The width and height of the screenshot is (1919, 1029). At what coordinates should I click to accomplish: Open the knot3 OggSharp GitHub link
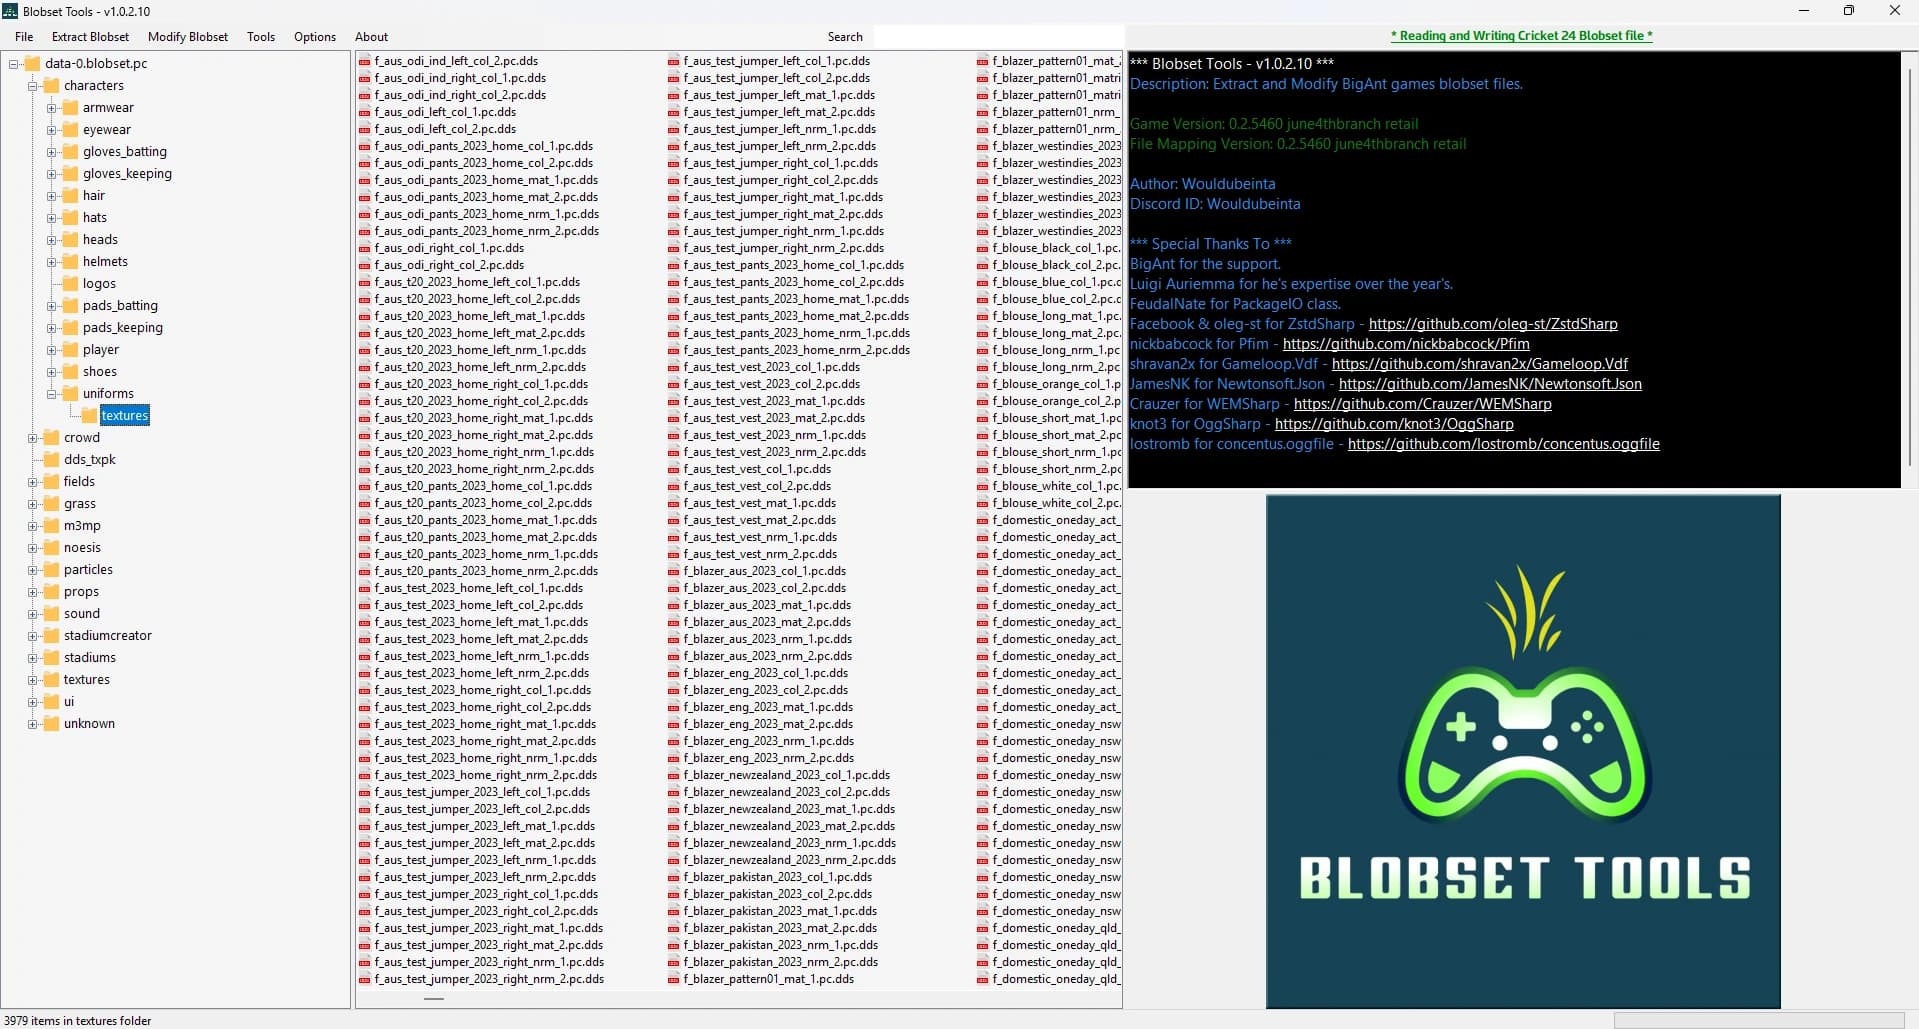pyautogui.click(x=1394, y=424)
